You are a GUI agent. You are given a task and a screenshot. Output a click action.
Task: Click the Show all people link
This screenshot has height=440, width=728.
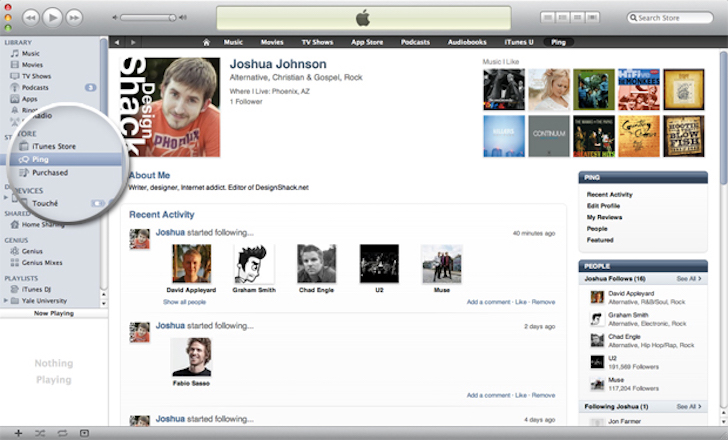point(185,301)
